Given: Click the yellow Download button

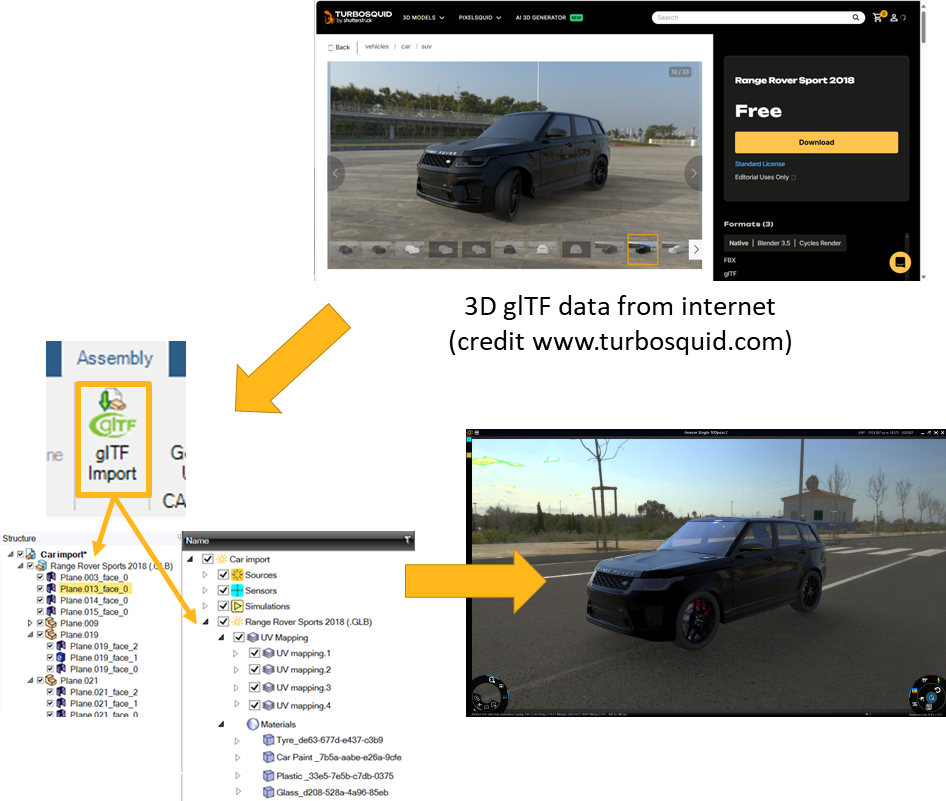Looking at the screenshot, I should click(816, 142).
